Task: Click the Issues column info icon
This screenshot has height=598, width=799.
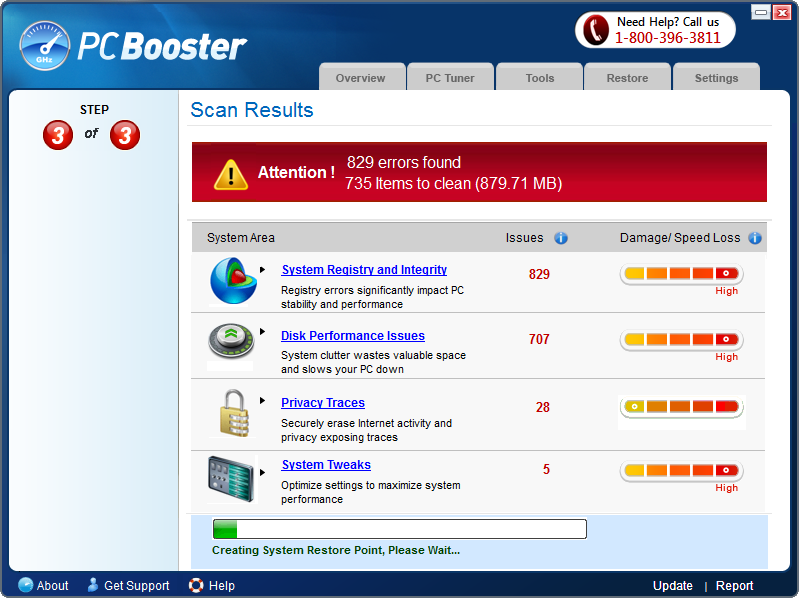Action: tap(561, 238)
